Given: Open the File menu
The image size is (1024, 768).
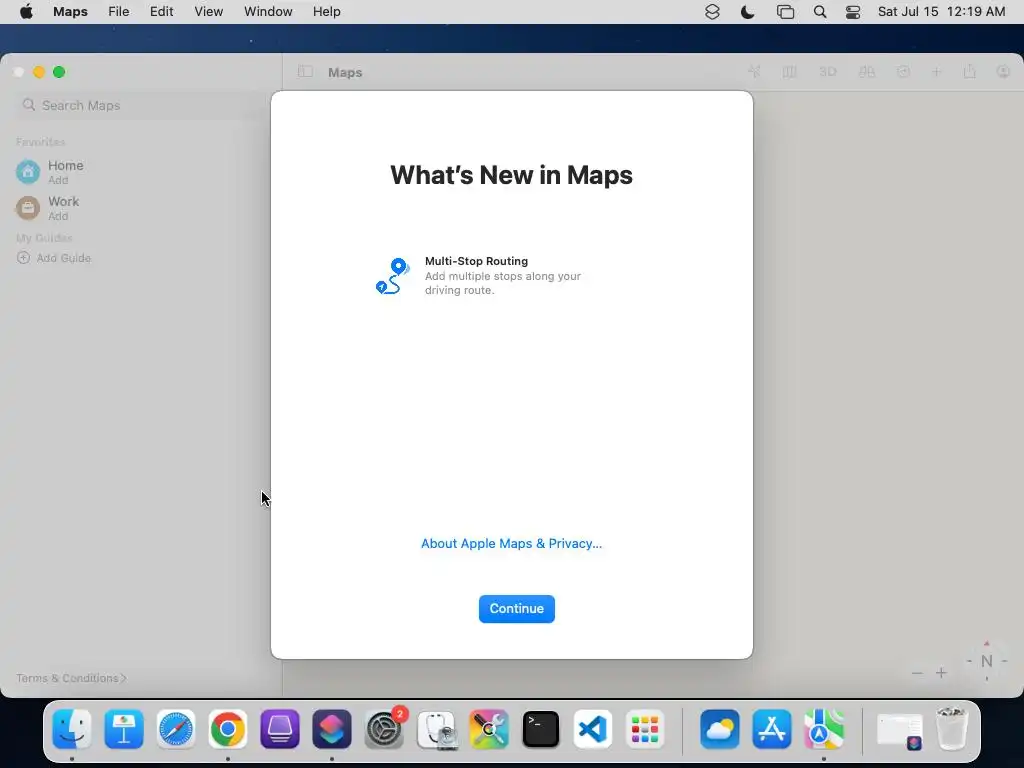Looking at the screenshot, I should click(x=119, y=12).
